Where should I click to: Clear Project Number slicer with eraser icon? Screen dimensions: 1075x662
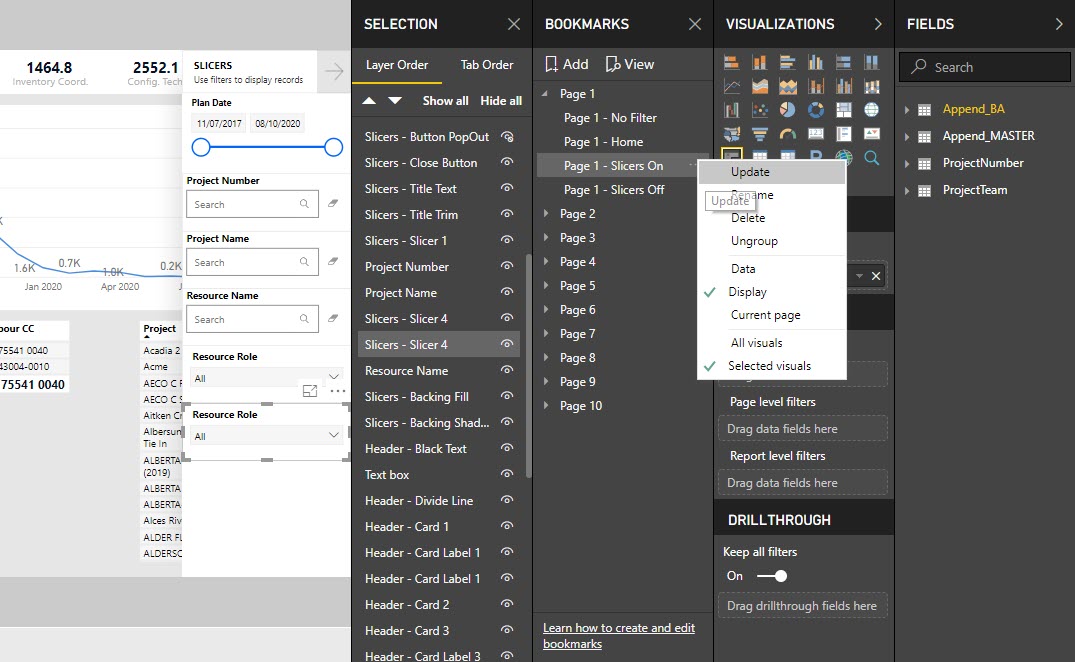point(333,204)
